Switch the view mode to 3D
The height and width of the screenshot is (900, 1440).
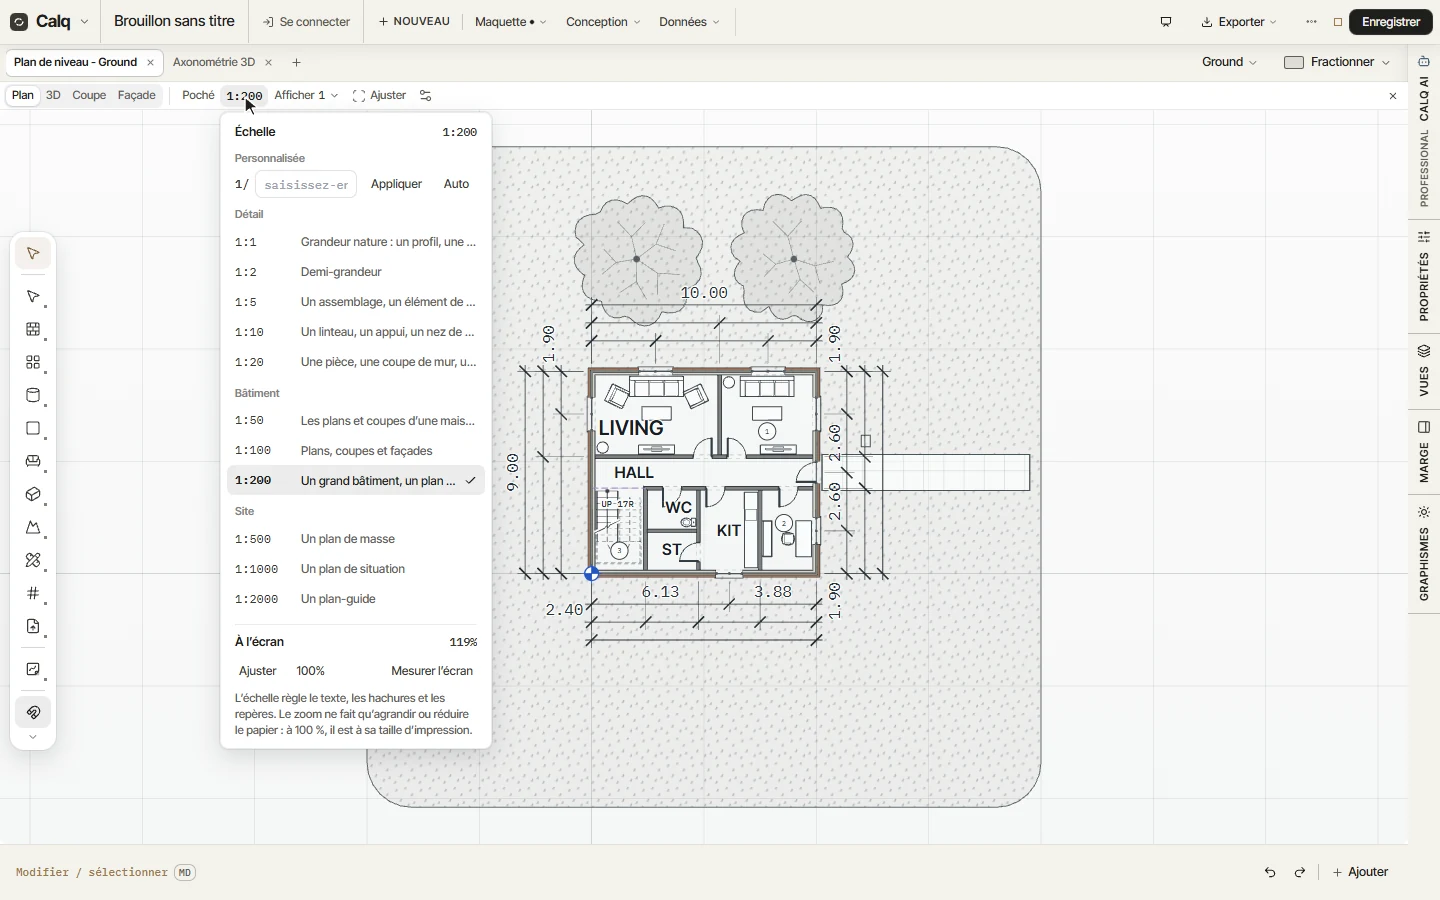coord(53,96)
